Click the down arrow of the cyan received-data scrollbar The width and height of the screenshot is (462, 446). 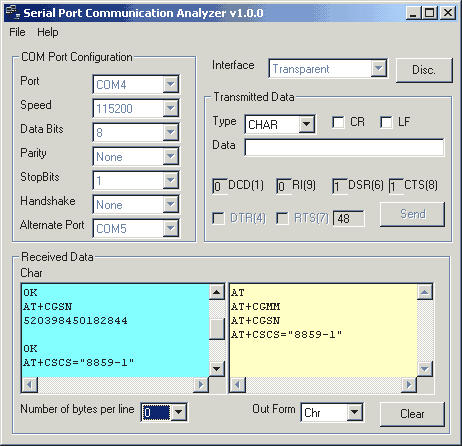tap(217, 369)
